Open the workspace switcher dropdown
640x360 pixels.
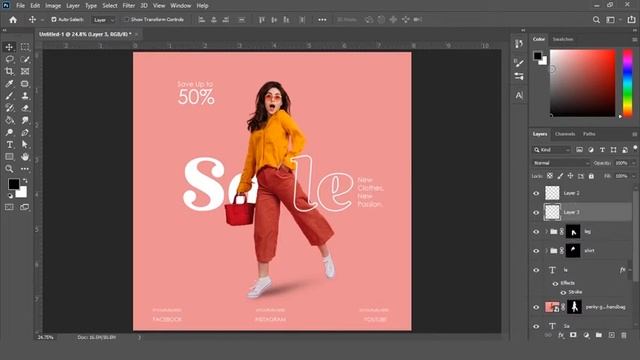coord(612,20)
